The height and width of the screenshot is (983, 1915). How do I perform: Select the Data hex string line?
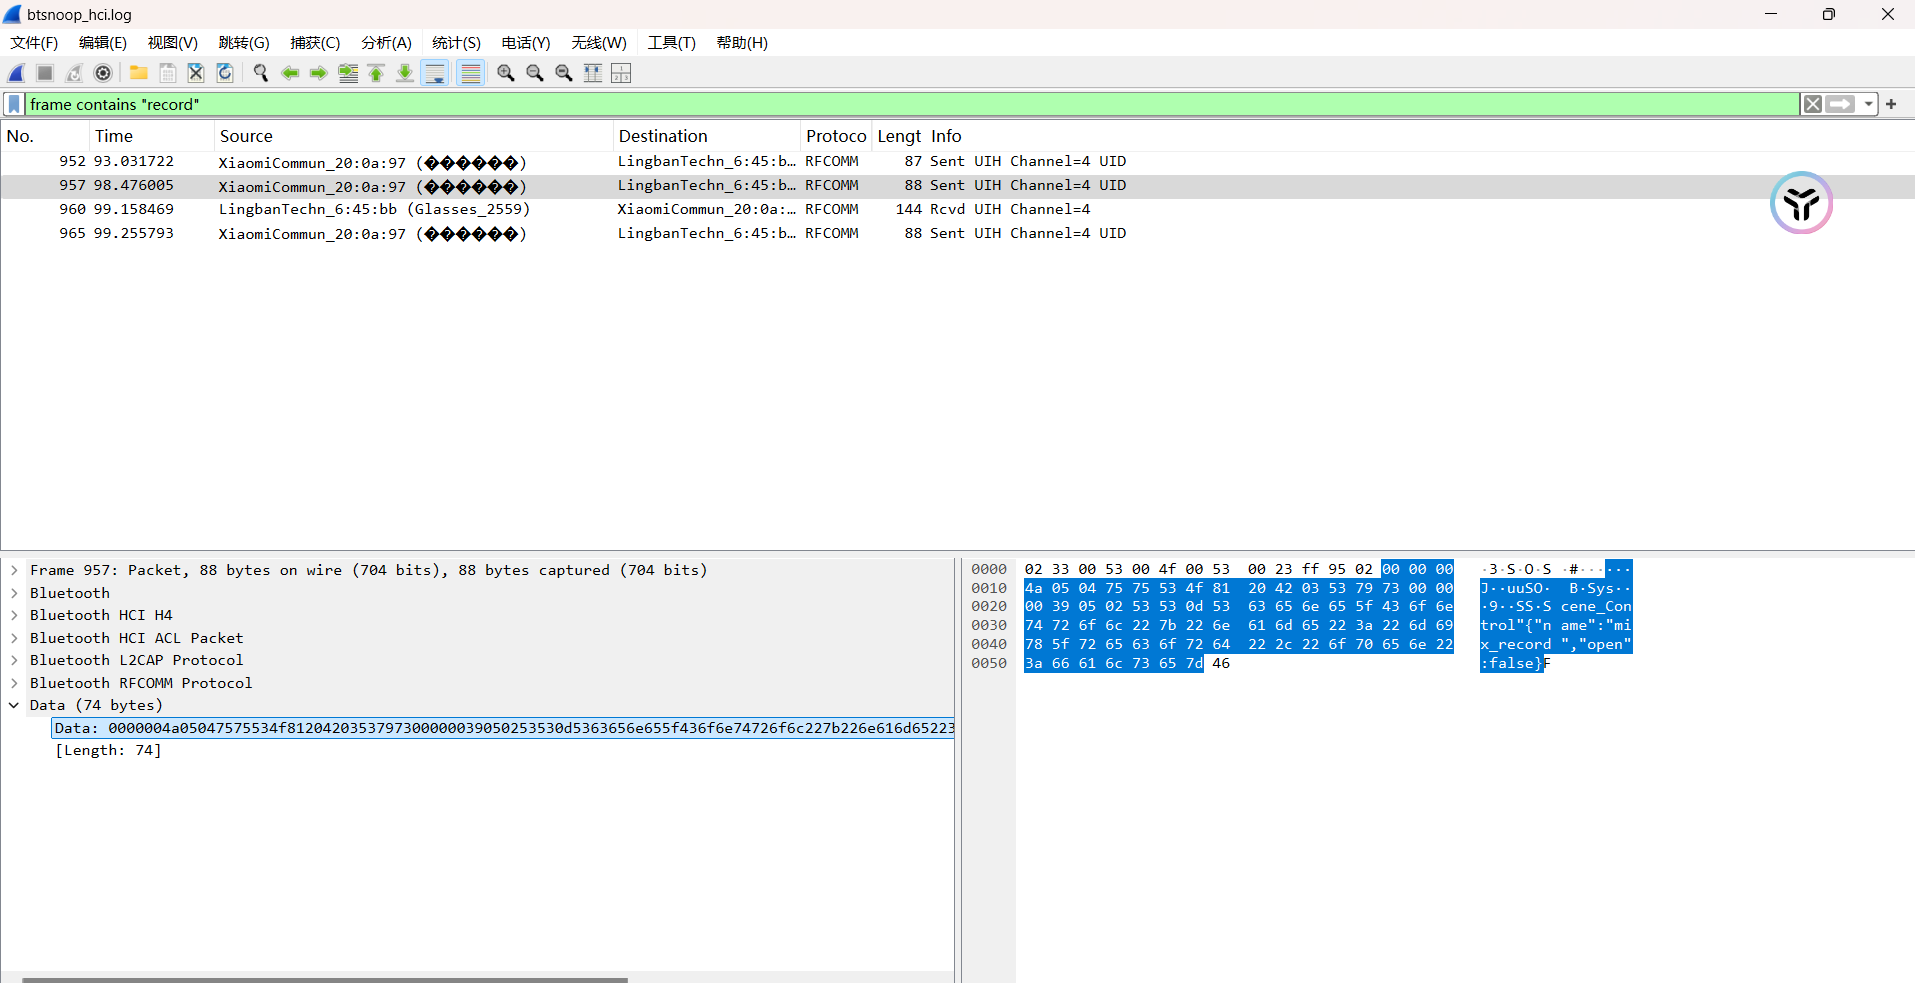(503, 728)
